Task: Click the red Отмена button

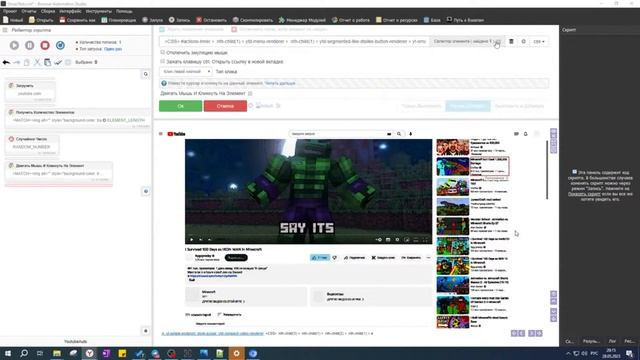Action: pos(225,106)
